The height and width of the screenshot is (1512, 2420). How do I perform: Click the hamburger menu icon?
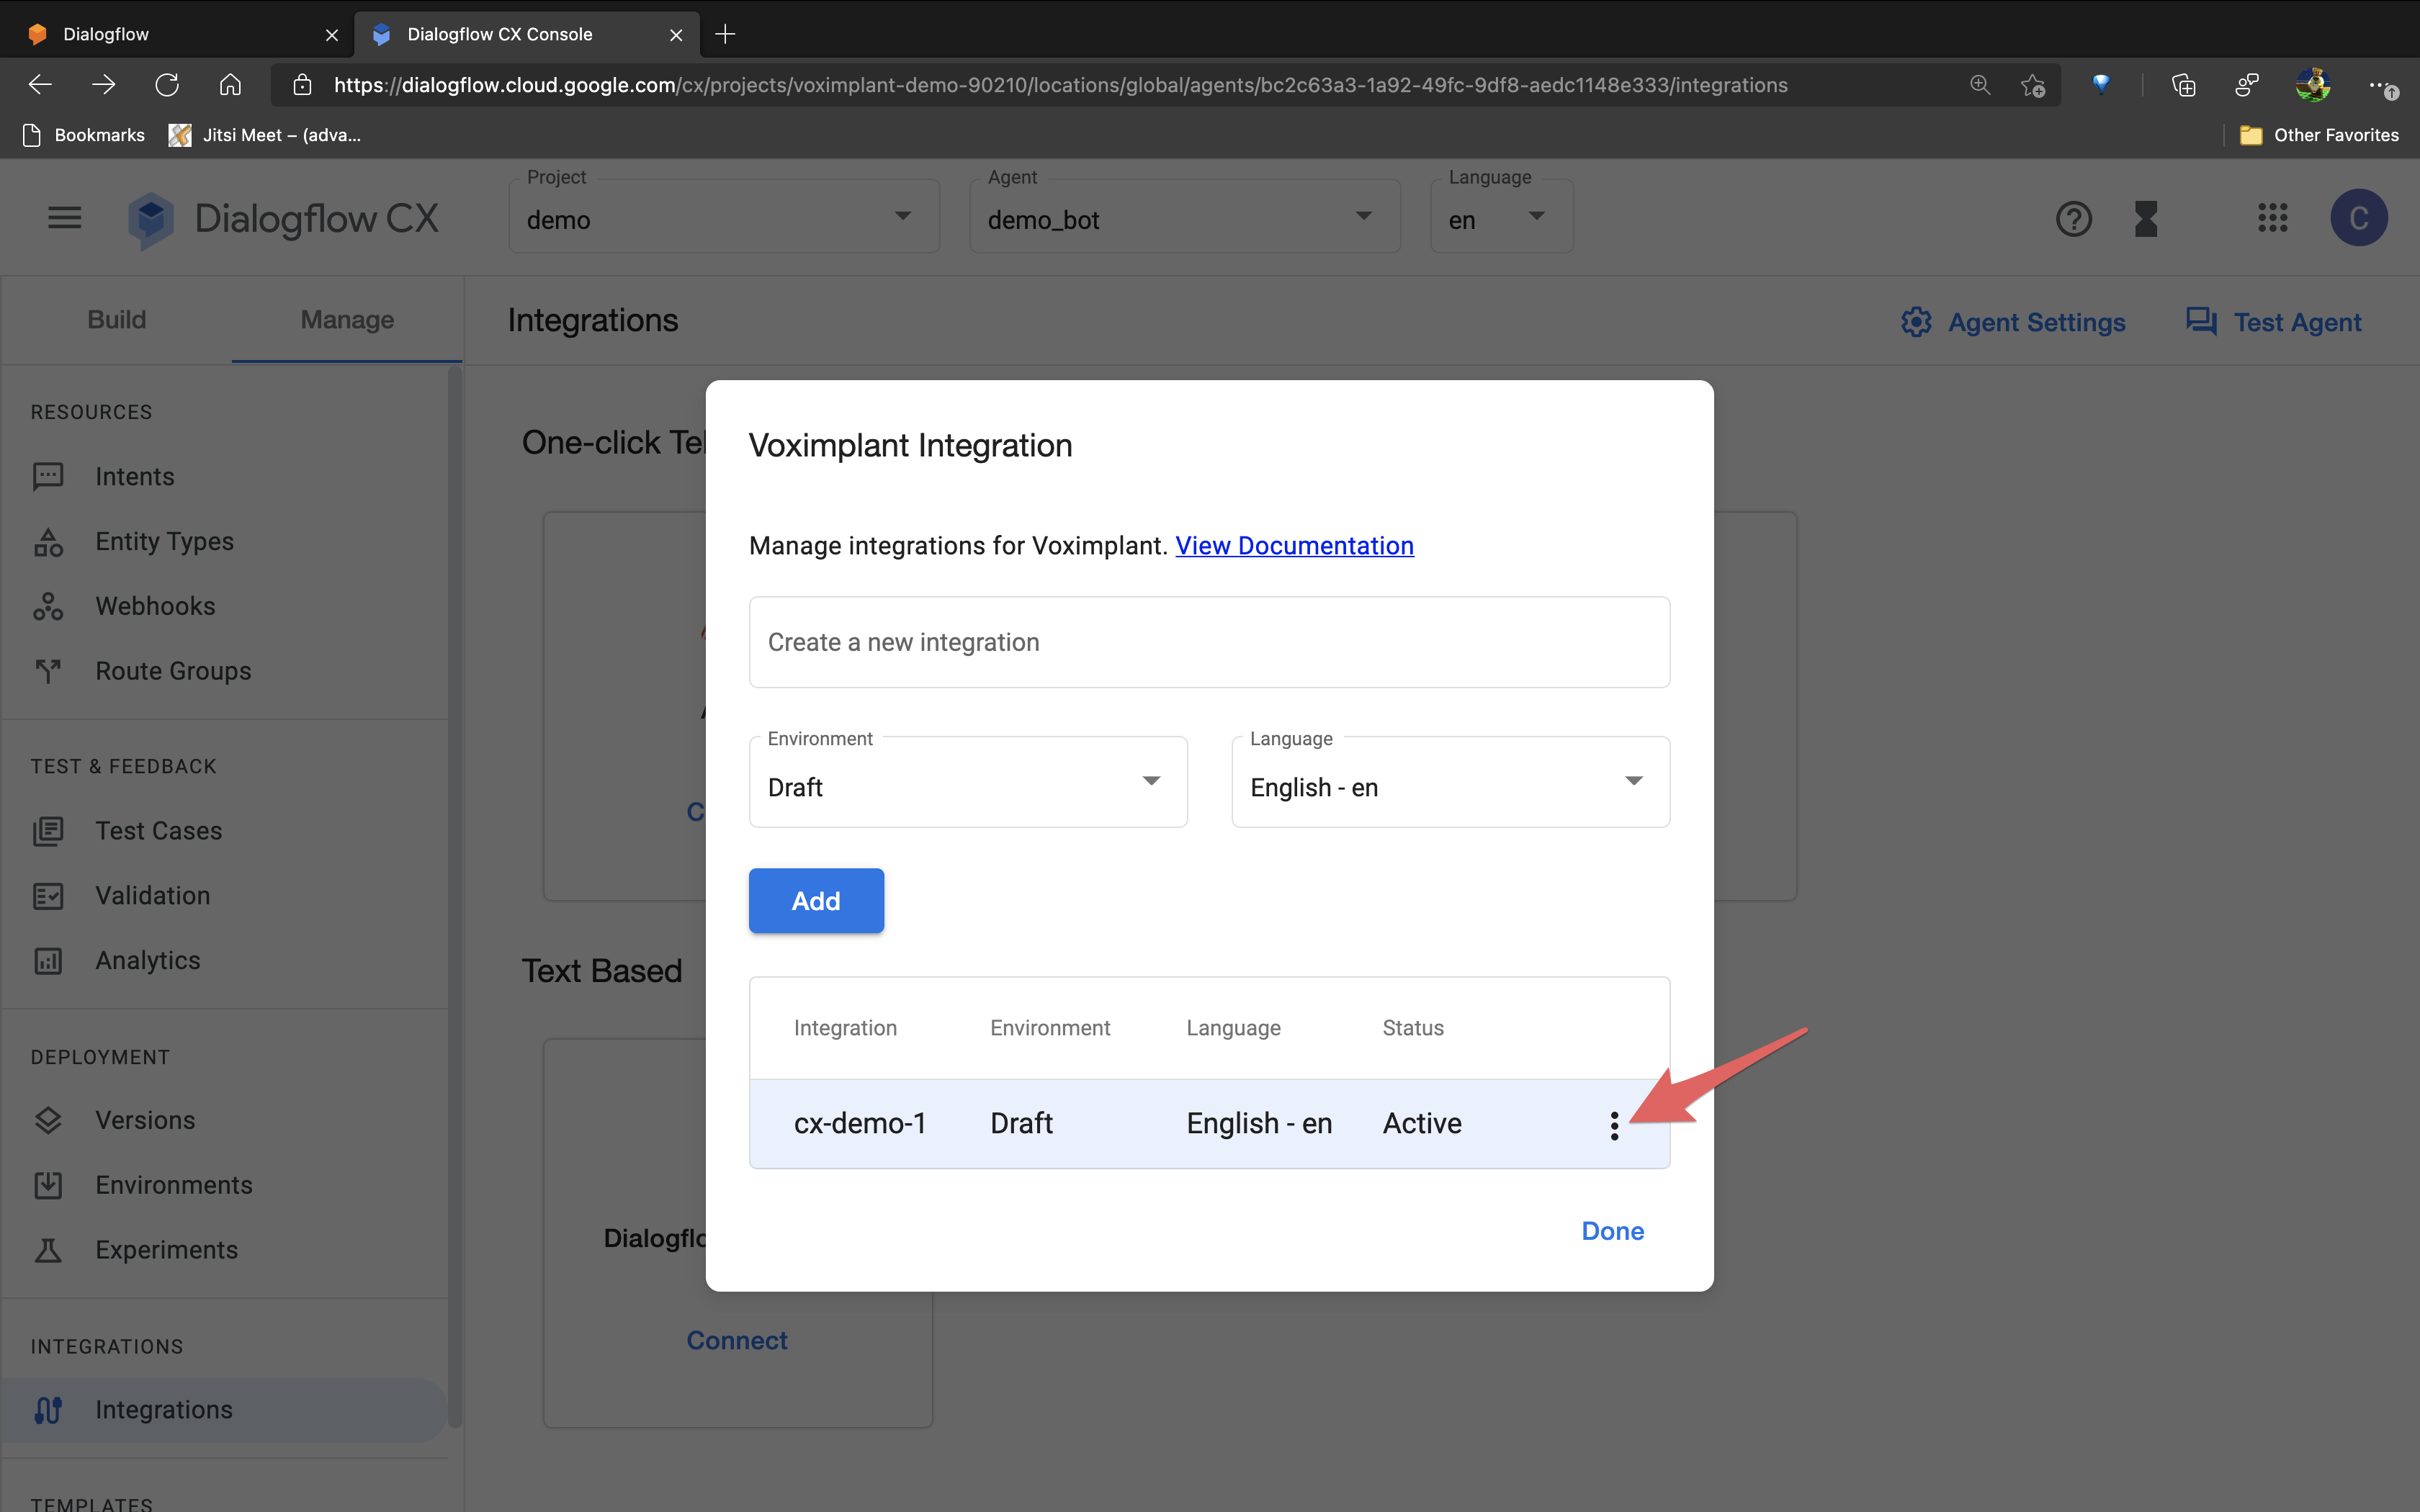(x=65, y=218)
